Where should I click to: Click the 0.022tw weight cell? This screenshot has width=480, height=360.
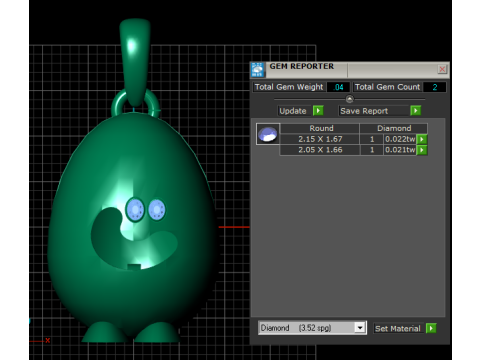(400, 139)
